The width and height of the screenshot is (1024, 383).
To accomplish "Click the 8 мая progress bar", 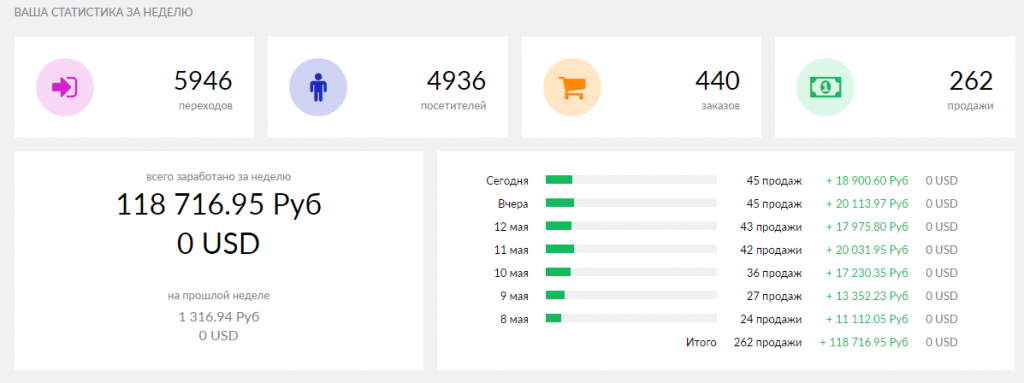I will pyautogui.click(x=631, y=319).
